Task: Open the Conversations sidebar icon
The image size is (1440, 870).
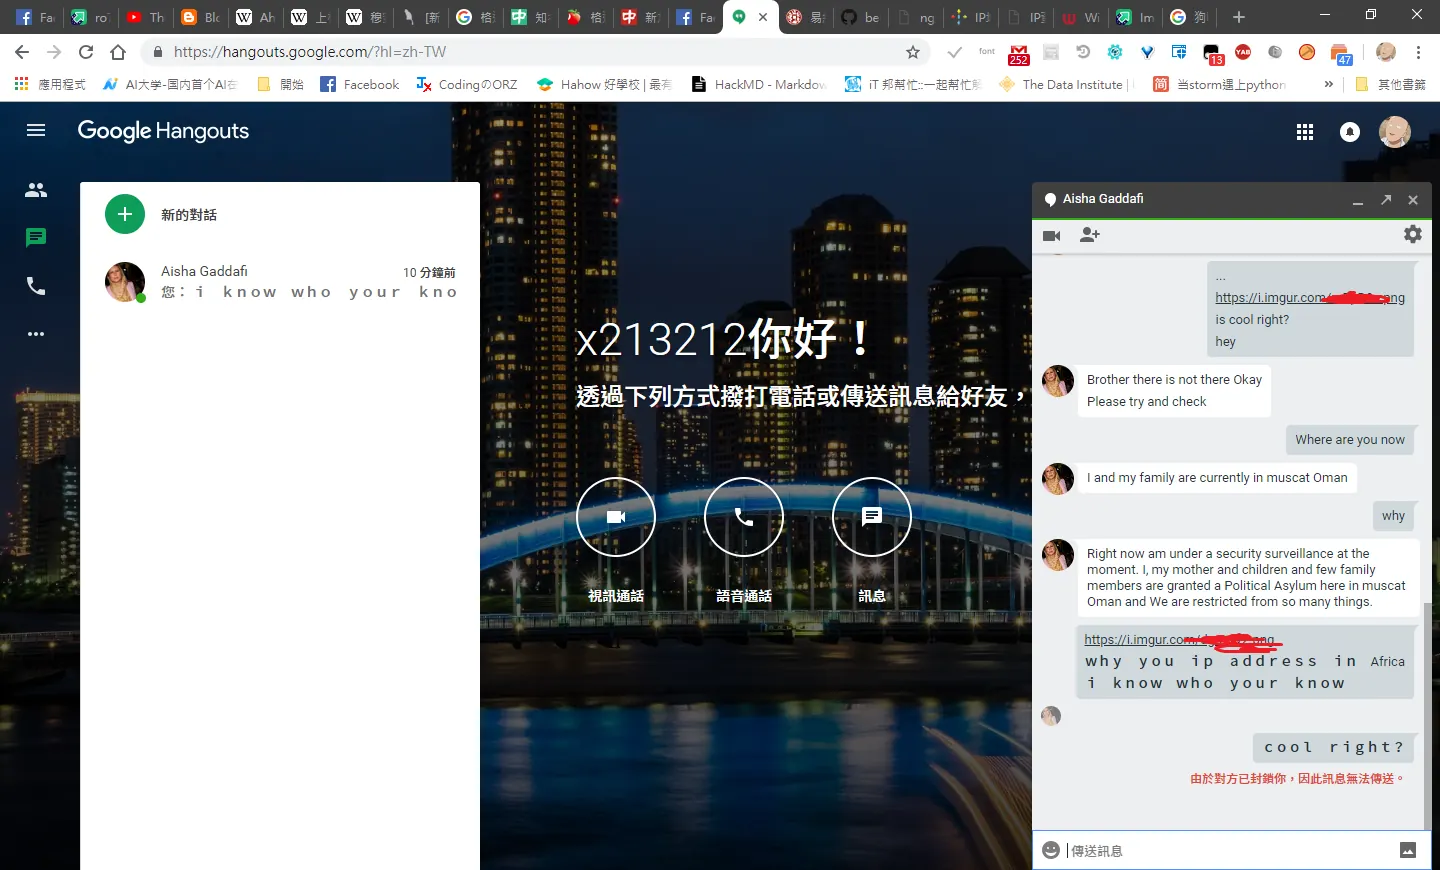Action: [36, 238]
